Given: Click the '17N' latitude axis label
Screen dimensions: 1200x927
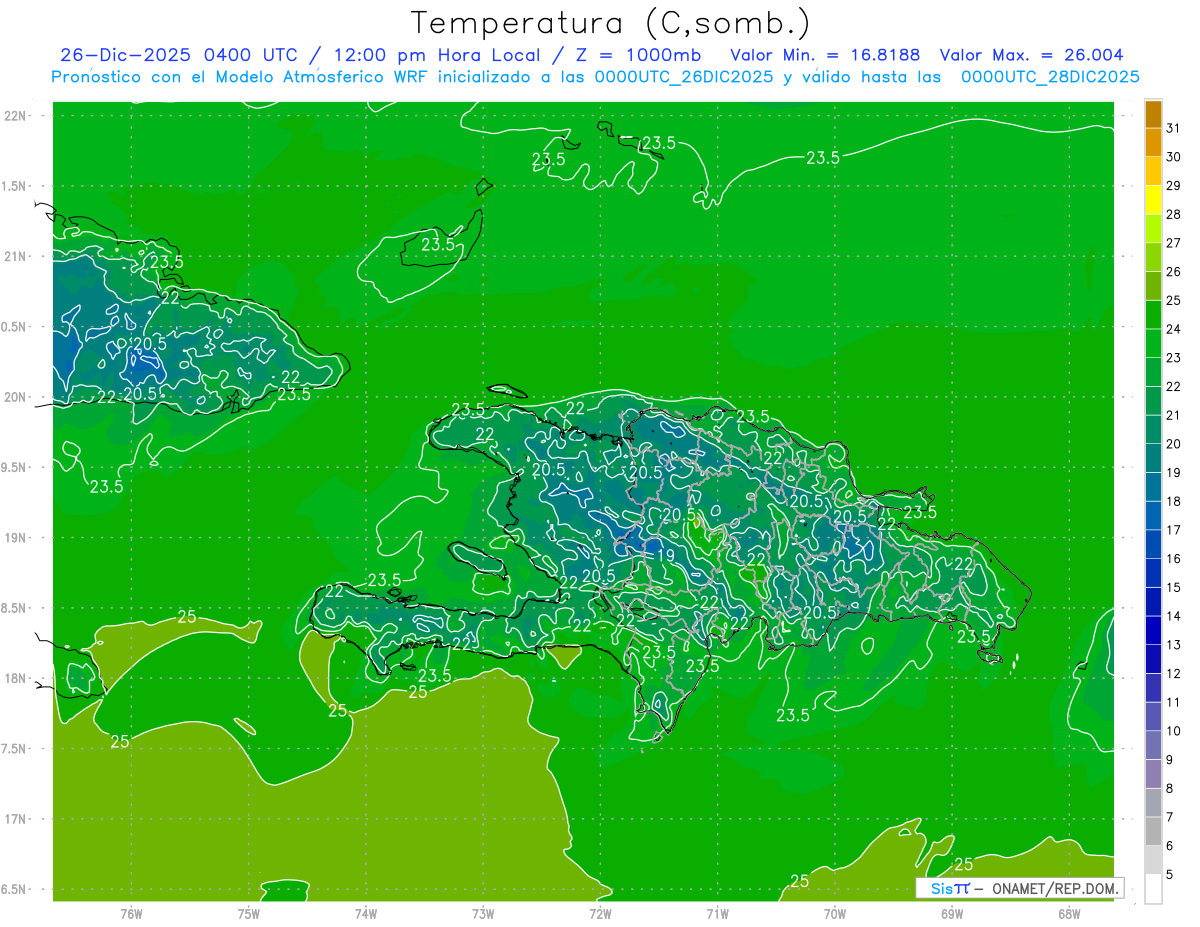Looking at the screenshot, I should pyautogui.click(x=17, y=819).
